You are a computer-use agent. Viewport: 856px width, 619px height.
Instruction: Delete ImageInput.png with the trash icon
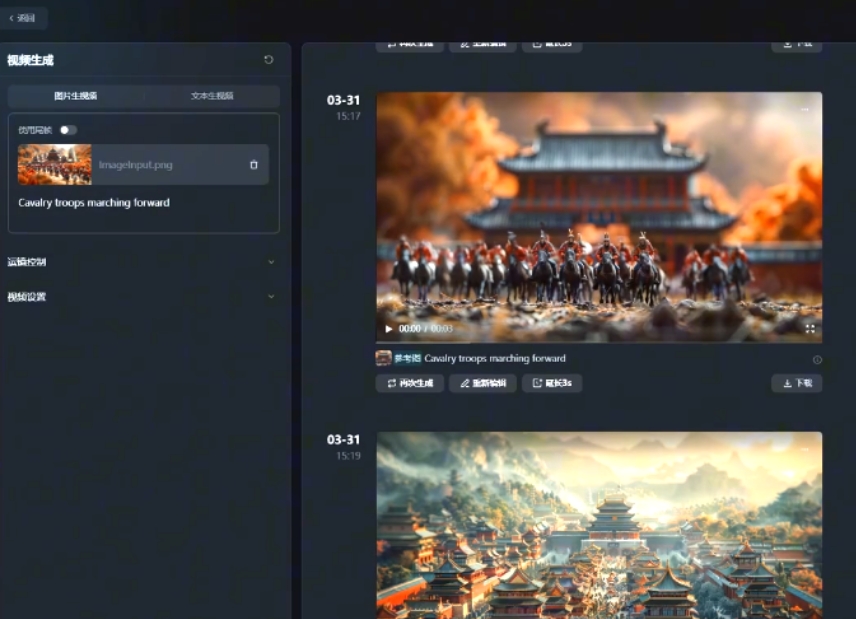254,164
